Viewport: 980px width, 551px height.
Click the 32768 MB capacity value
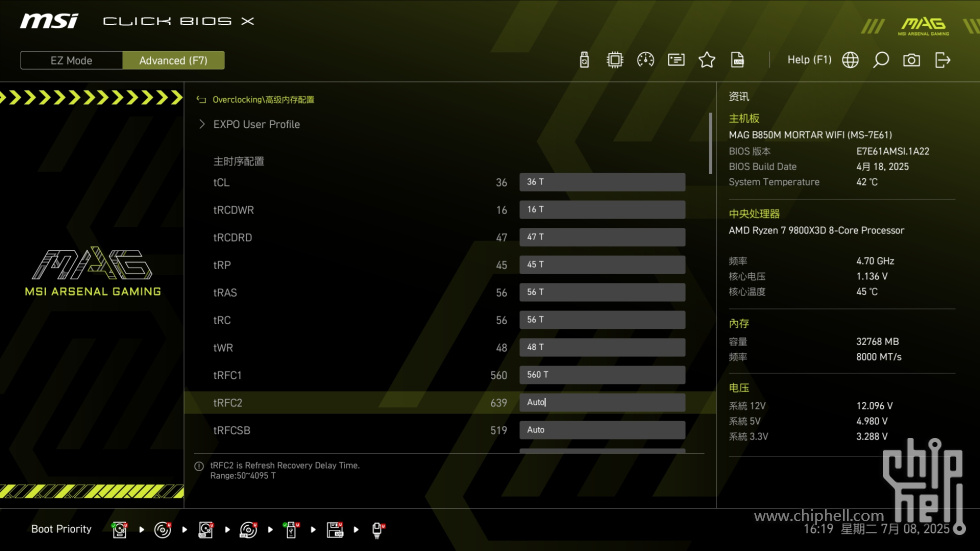click(x=878, y=341)
